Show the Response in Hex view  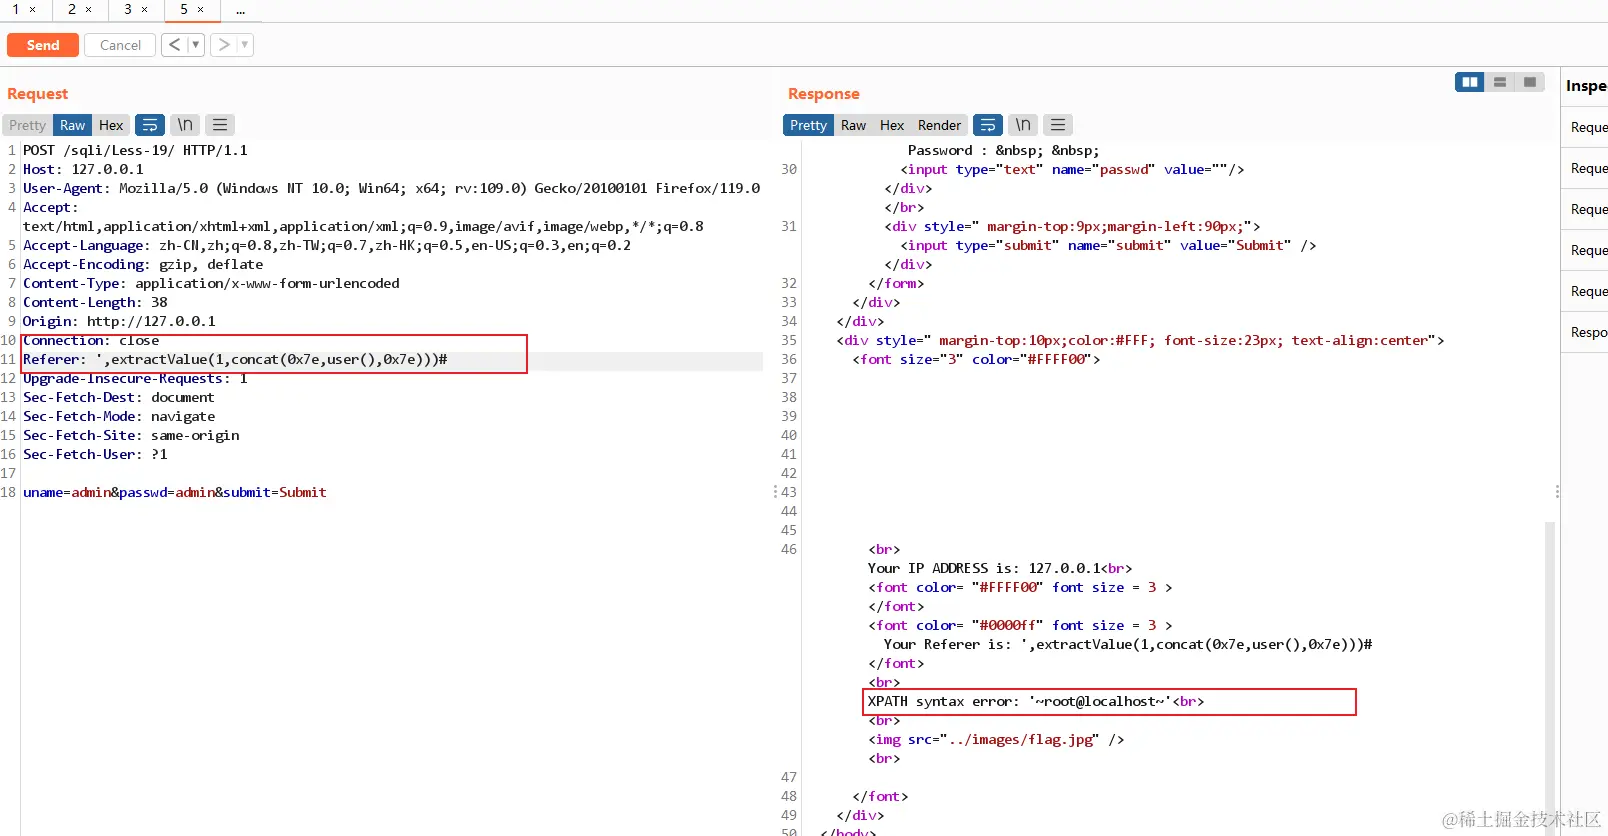[892, 125]
